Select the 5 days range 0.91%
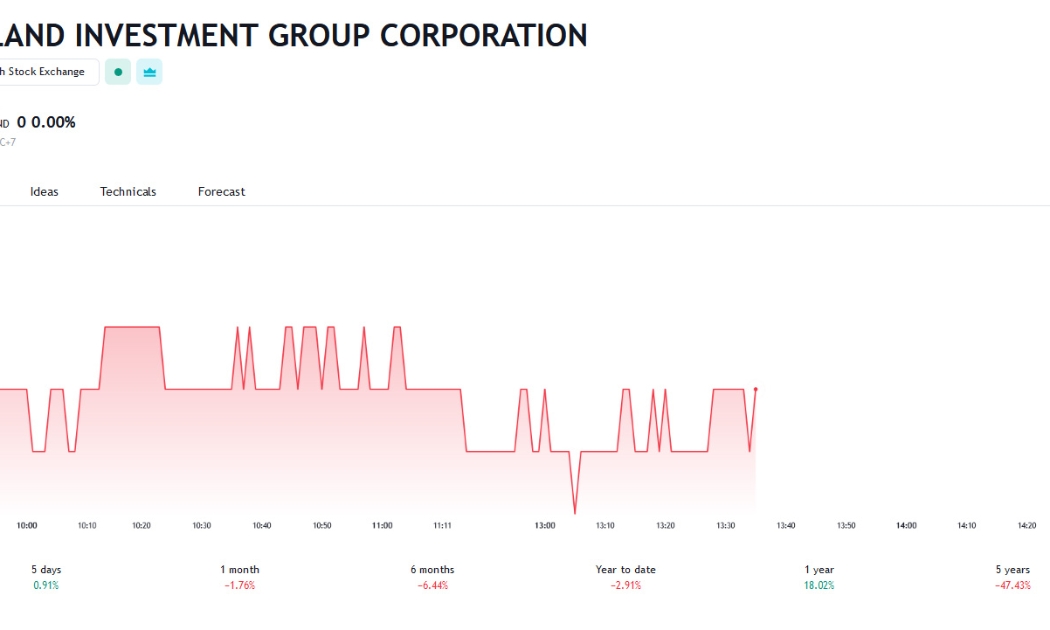This screenshot has width=1050, height=630. coord(46,577)
